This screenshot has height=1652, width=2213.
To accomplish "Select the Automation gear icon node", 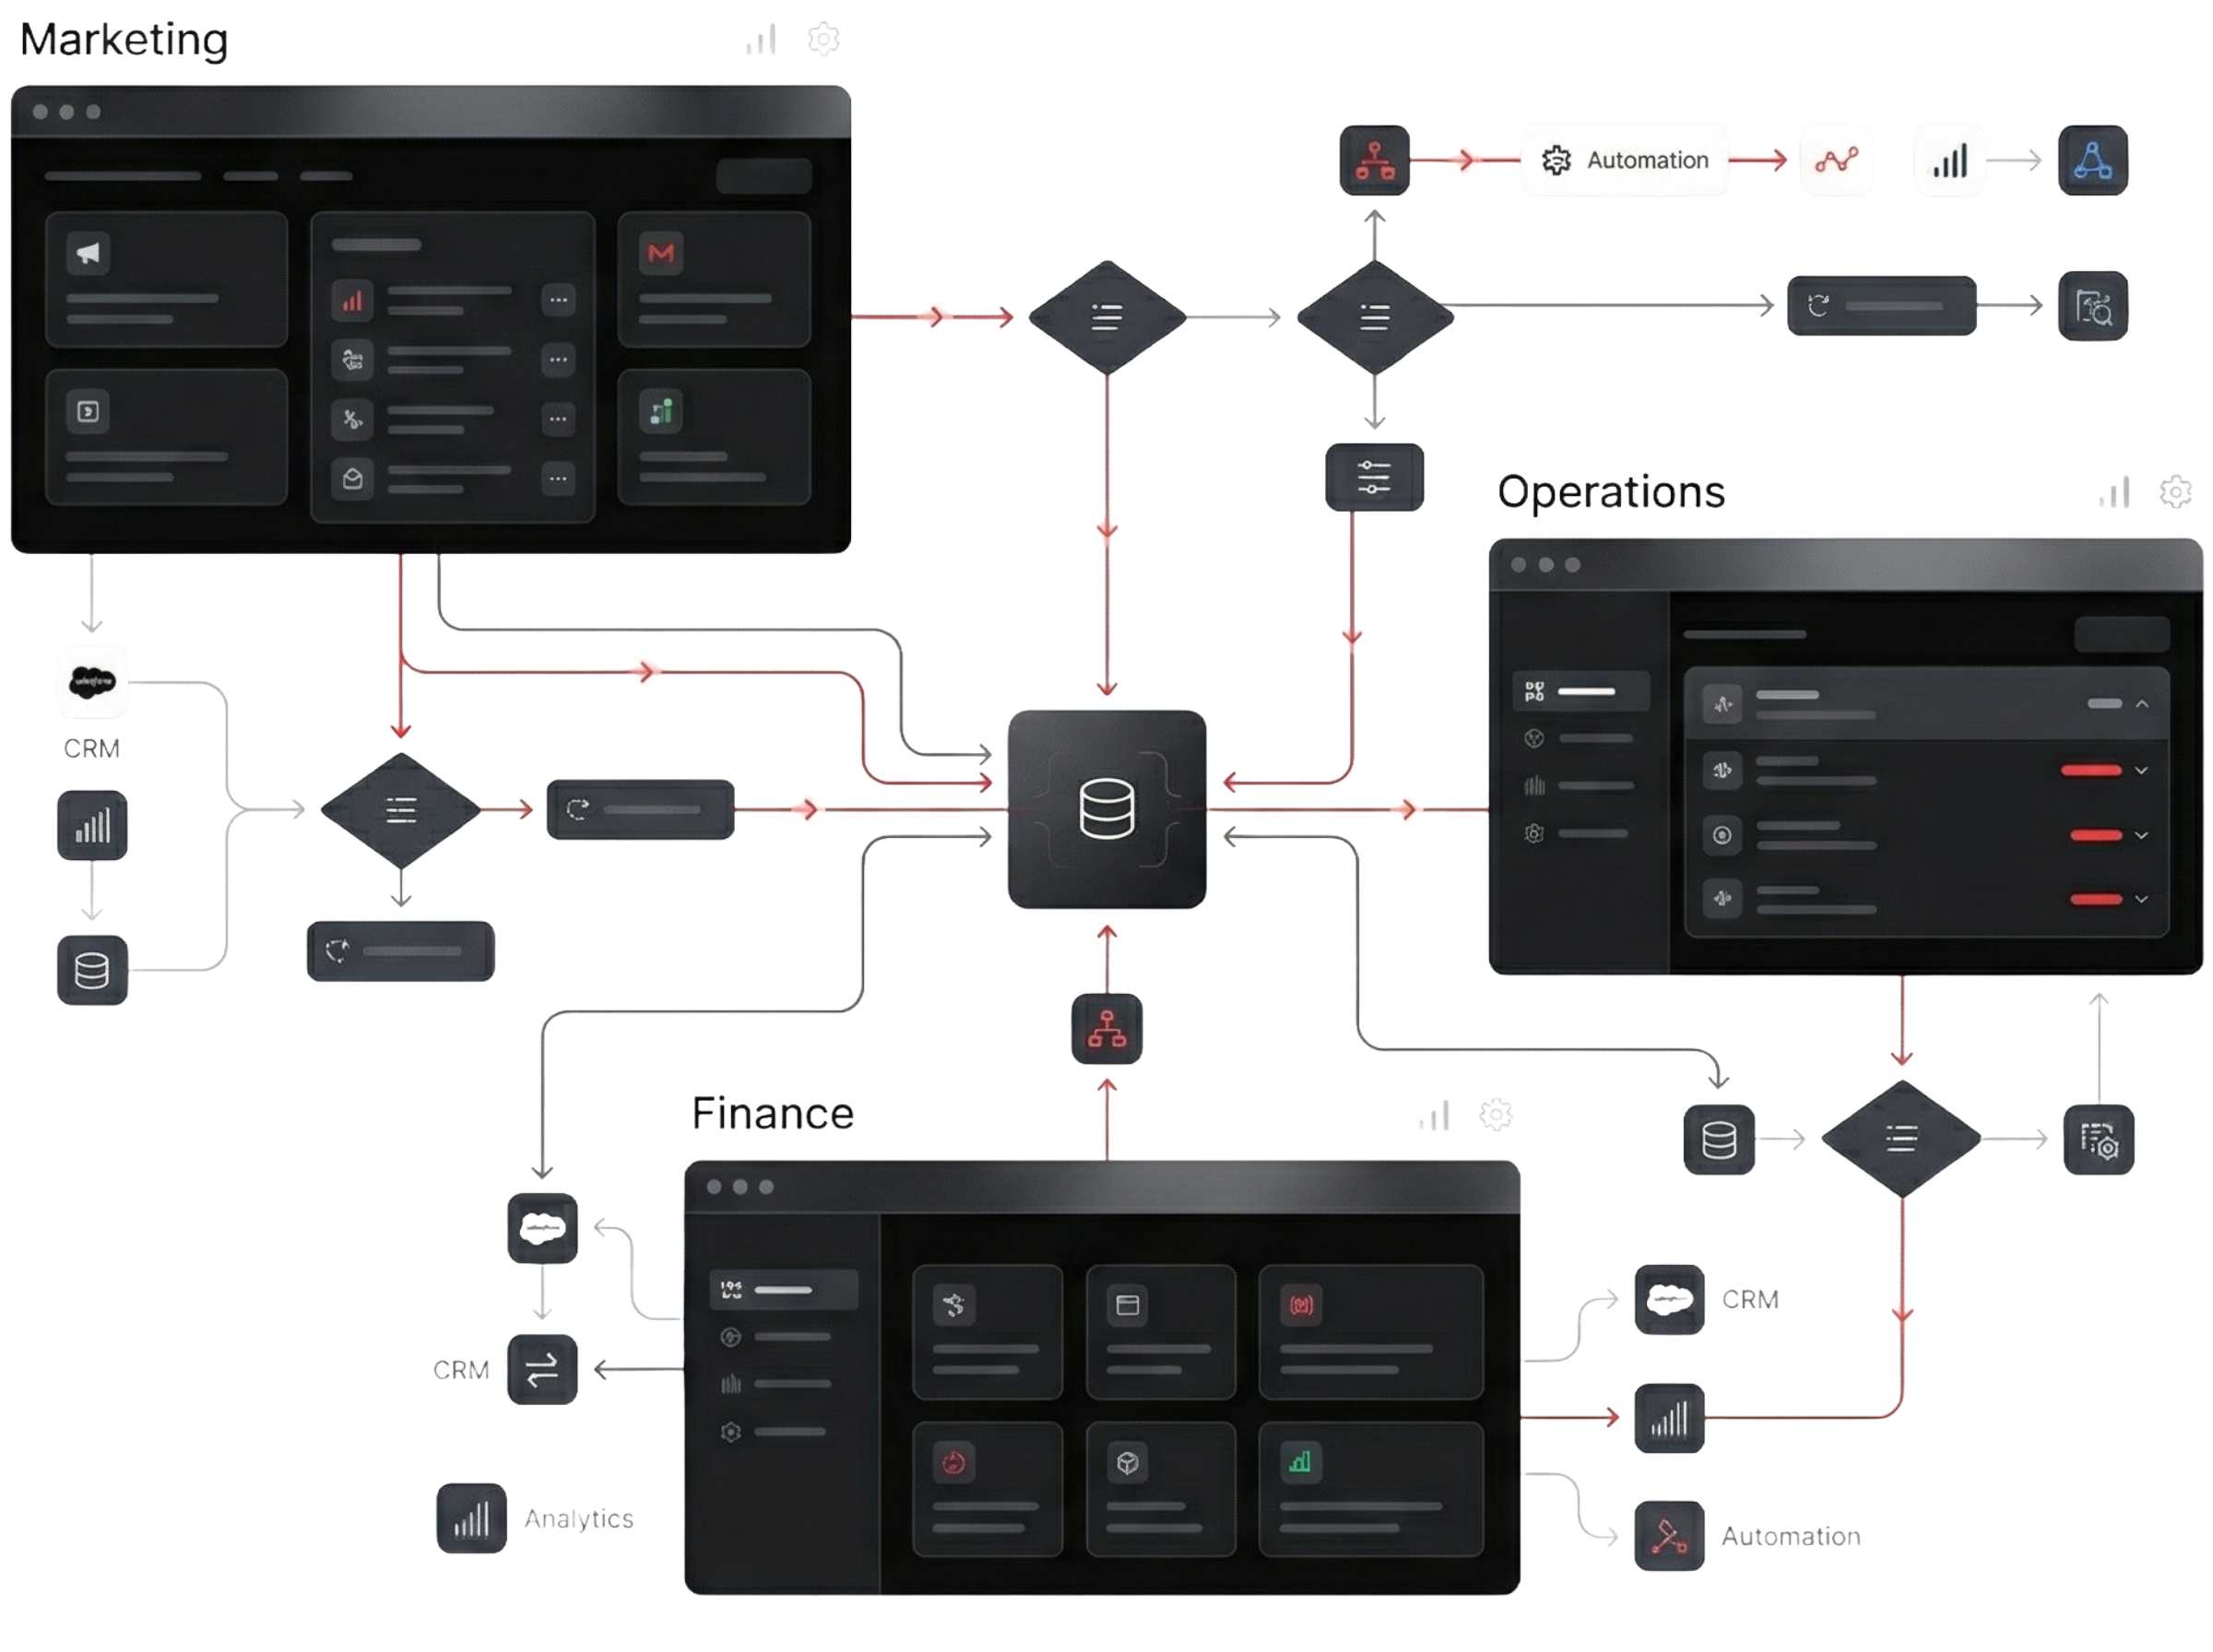I will (1558, 160).
